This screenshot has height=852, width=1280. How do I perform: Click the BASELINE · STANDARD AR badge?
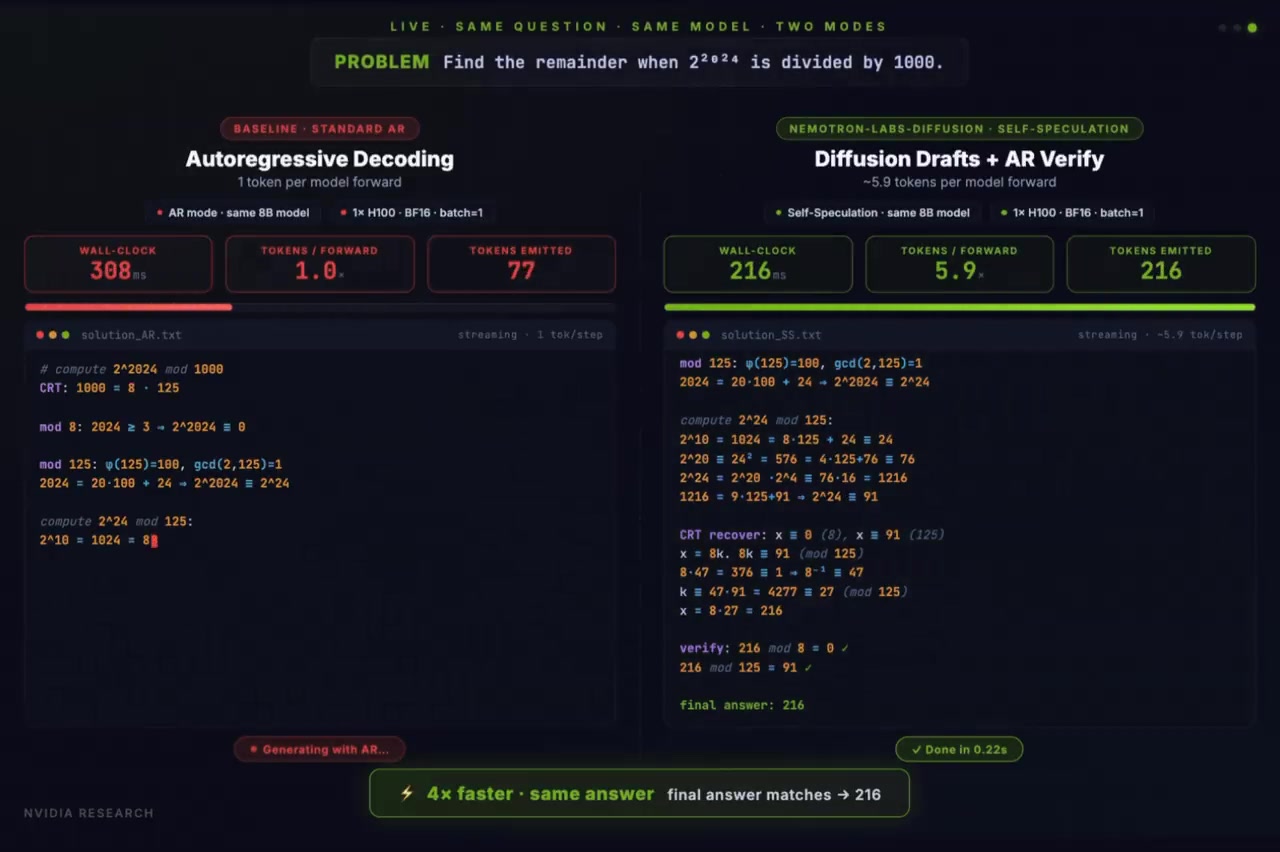(320, 129)
